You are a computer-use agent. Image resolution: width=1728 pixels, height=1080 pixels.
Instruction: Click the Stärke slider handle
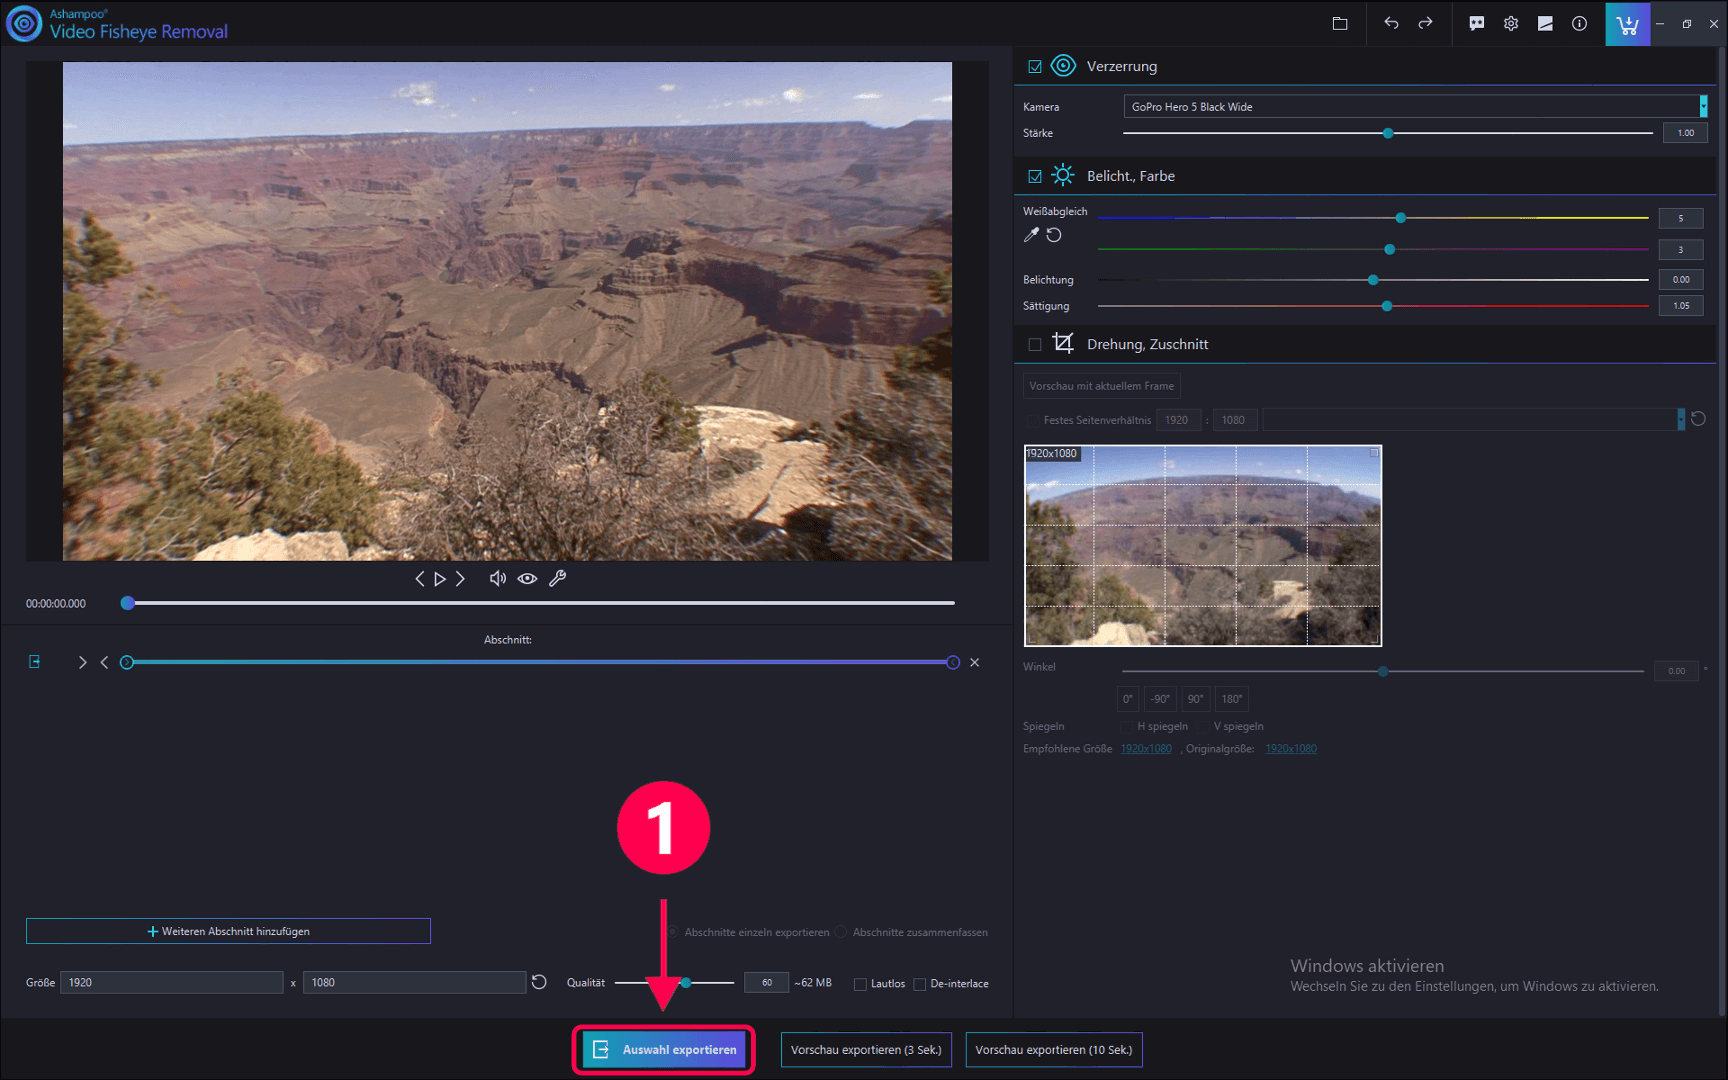[x=1388, y=133]
